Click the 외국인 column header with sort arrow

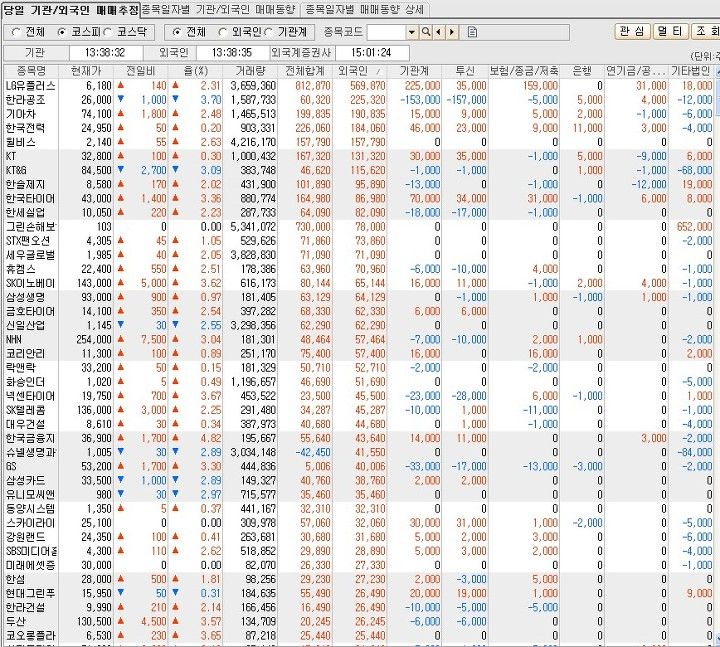click(x=360, y=71)
